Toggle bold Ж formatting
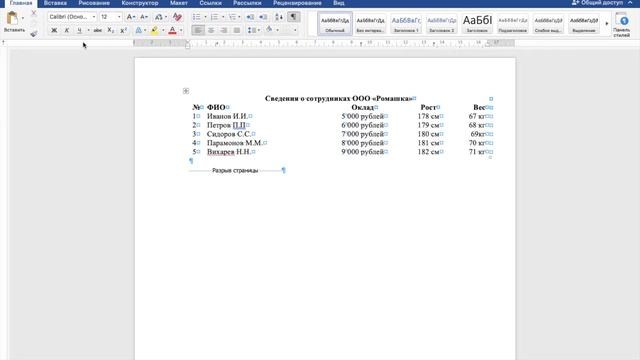This screenshot has height=360, width=640. [x=54, y=30]
